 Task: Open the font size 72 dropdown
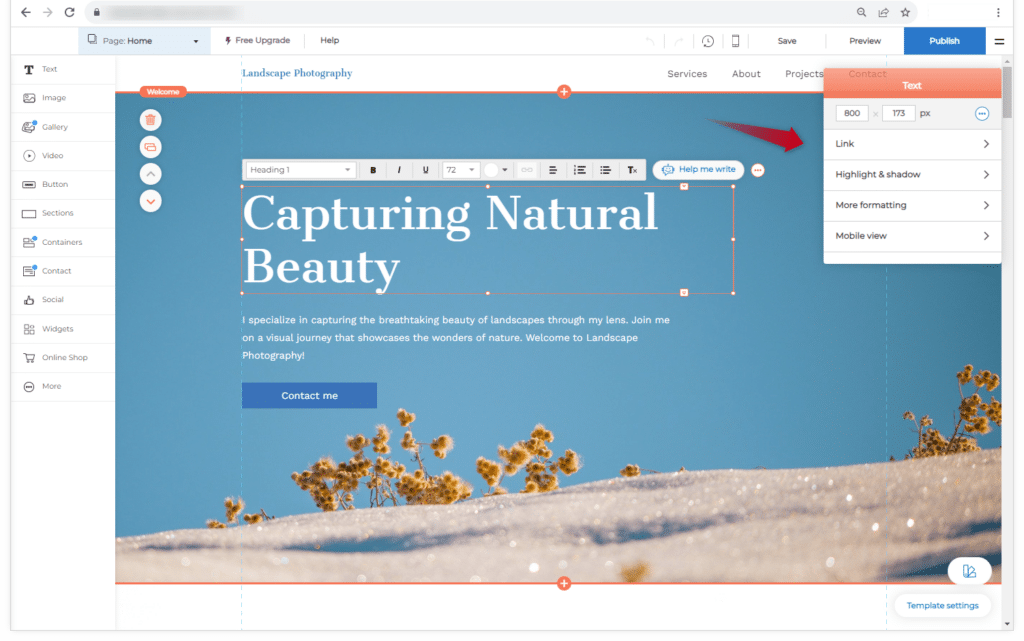point(460,170)
